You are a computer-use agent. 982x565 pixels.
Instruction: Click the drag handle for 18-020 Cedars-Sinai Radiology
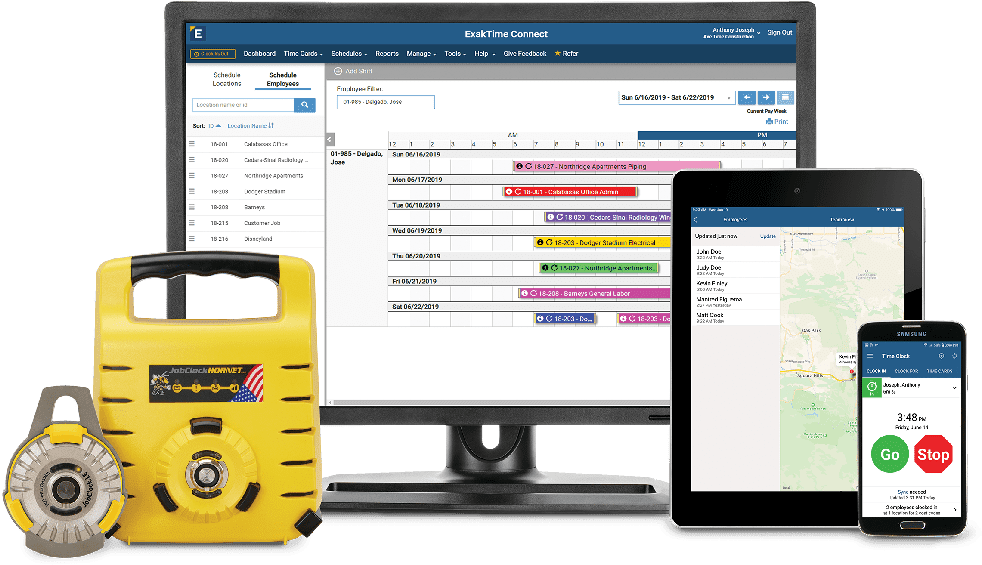(192, 160)
